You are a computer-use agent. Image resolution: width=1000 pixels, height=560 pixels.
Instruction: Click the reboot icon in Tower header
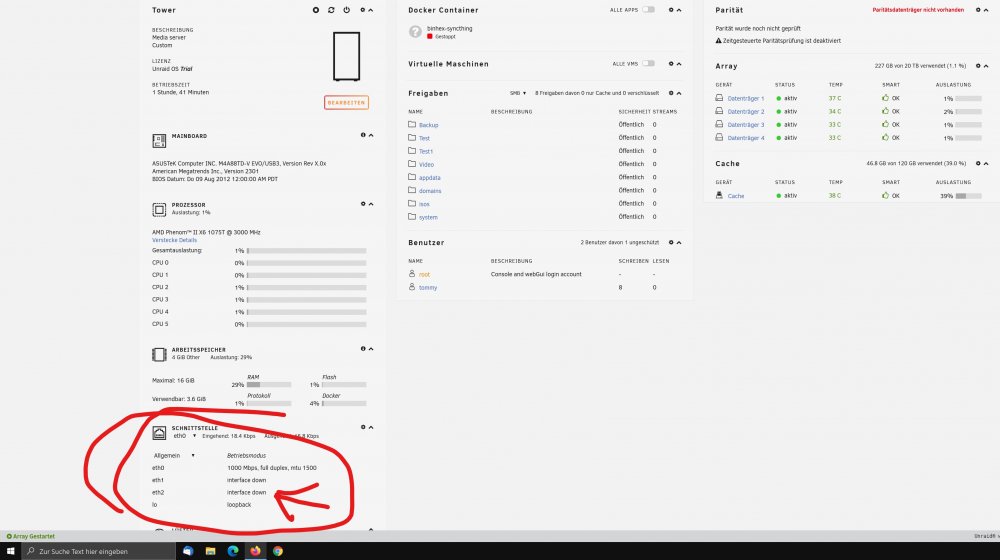tap(331, 10)
